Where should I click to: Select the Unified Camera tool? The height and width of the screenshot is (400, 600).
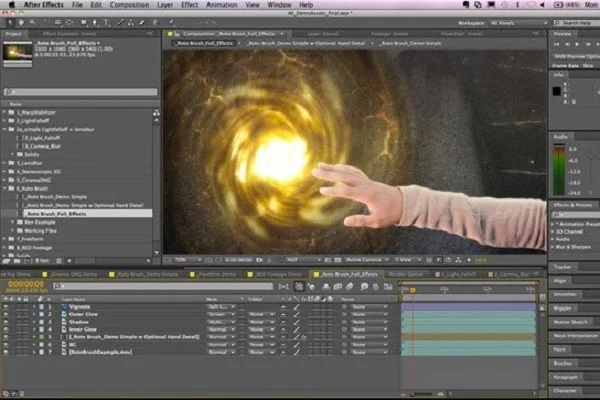57,23
